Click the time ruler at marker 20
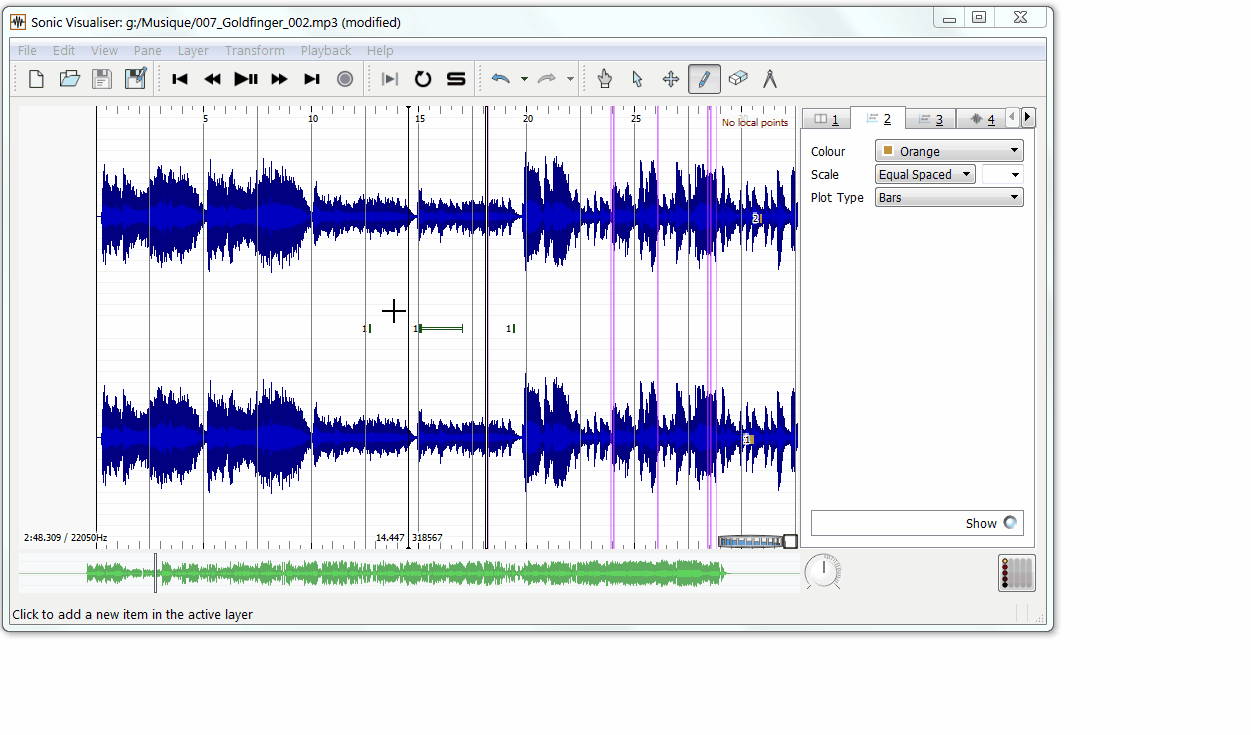1251x735 pixels. [x=528, y=118]
